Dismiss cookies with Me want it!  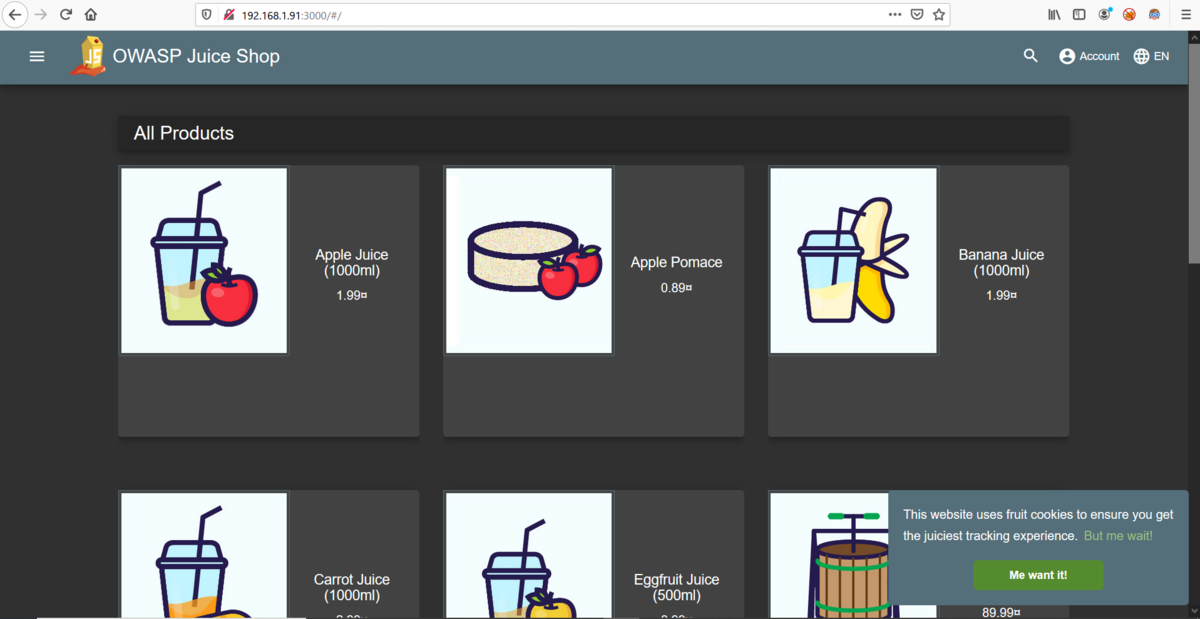1038,575
